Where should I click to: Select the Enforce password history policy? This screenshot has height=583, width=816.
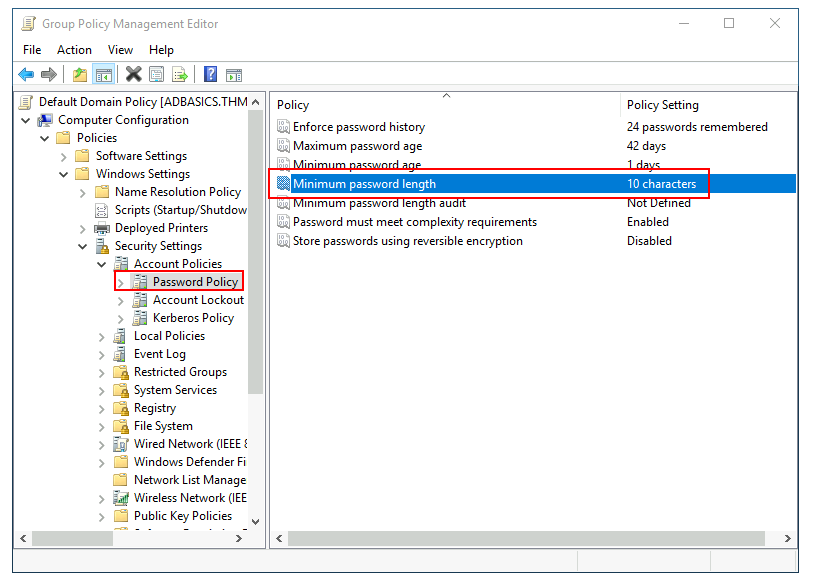358,127
